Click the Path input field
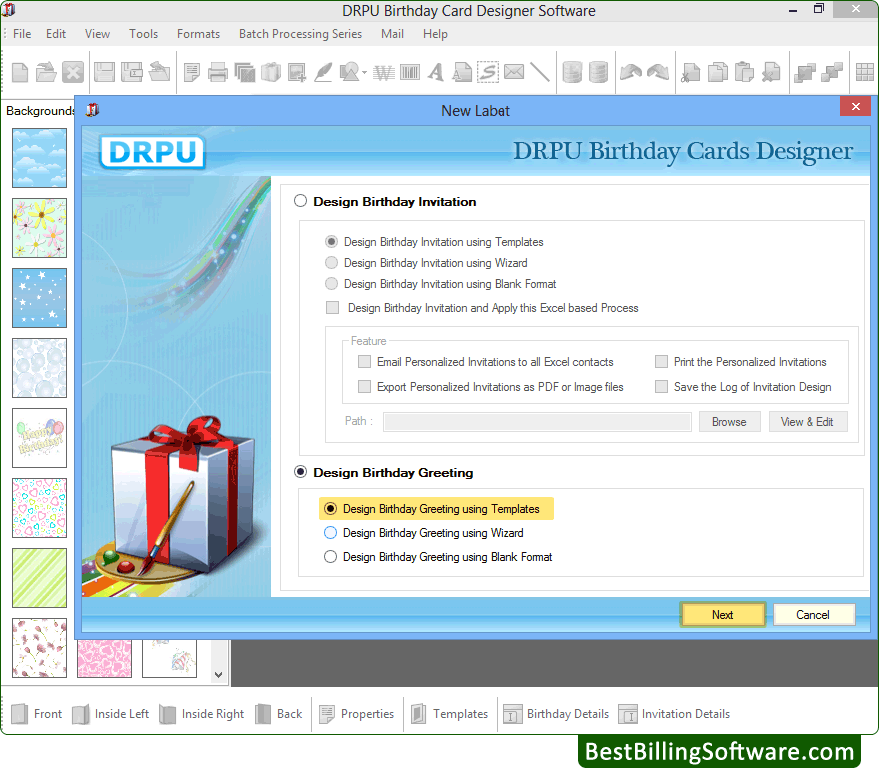Screen dimensions: 879x768 537,422
